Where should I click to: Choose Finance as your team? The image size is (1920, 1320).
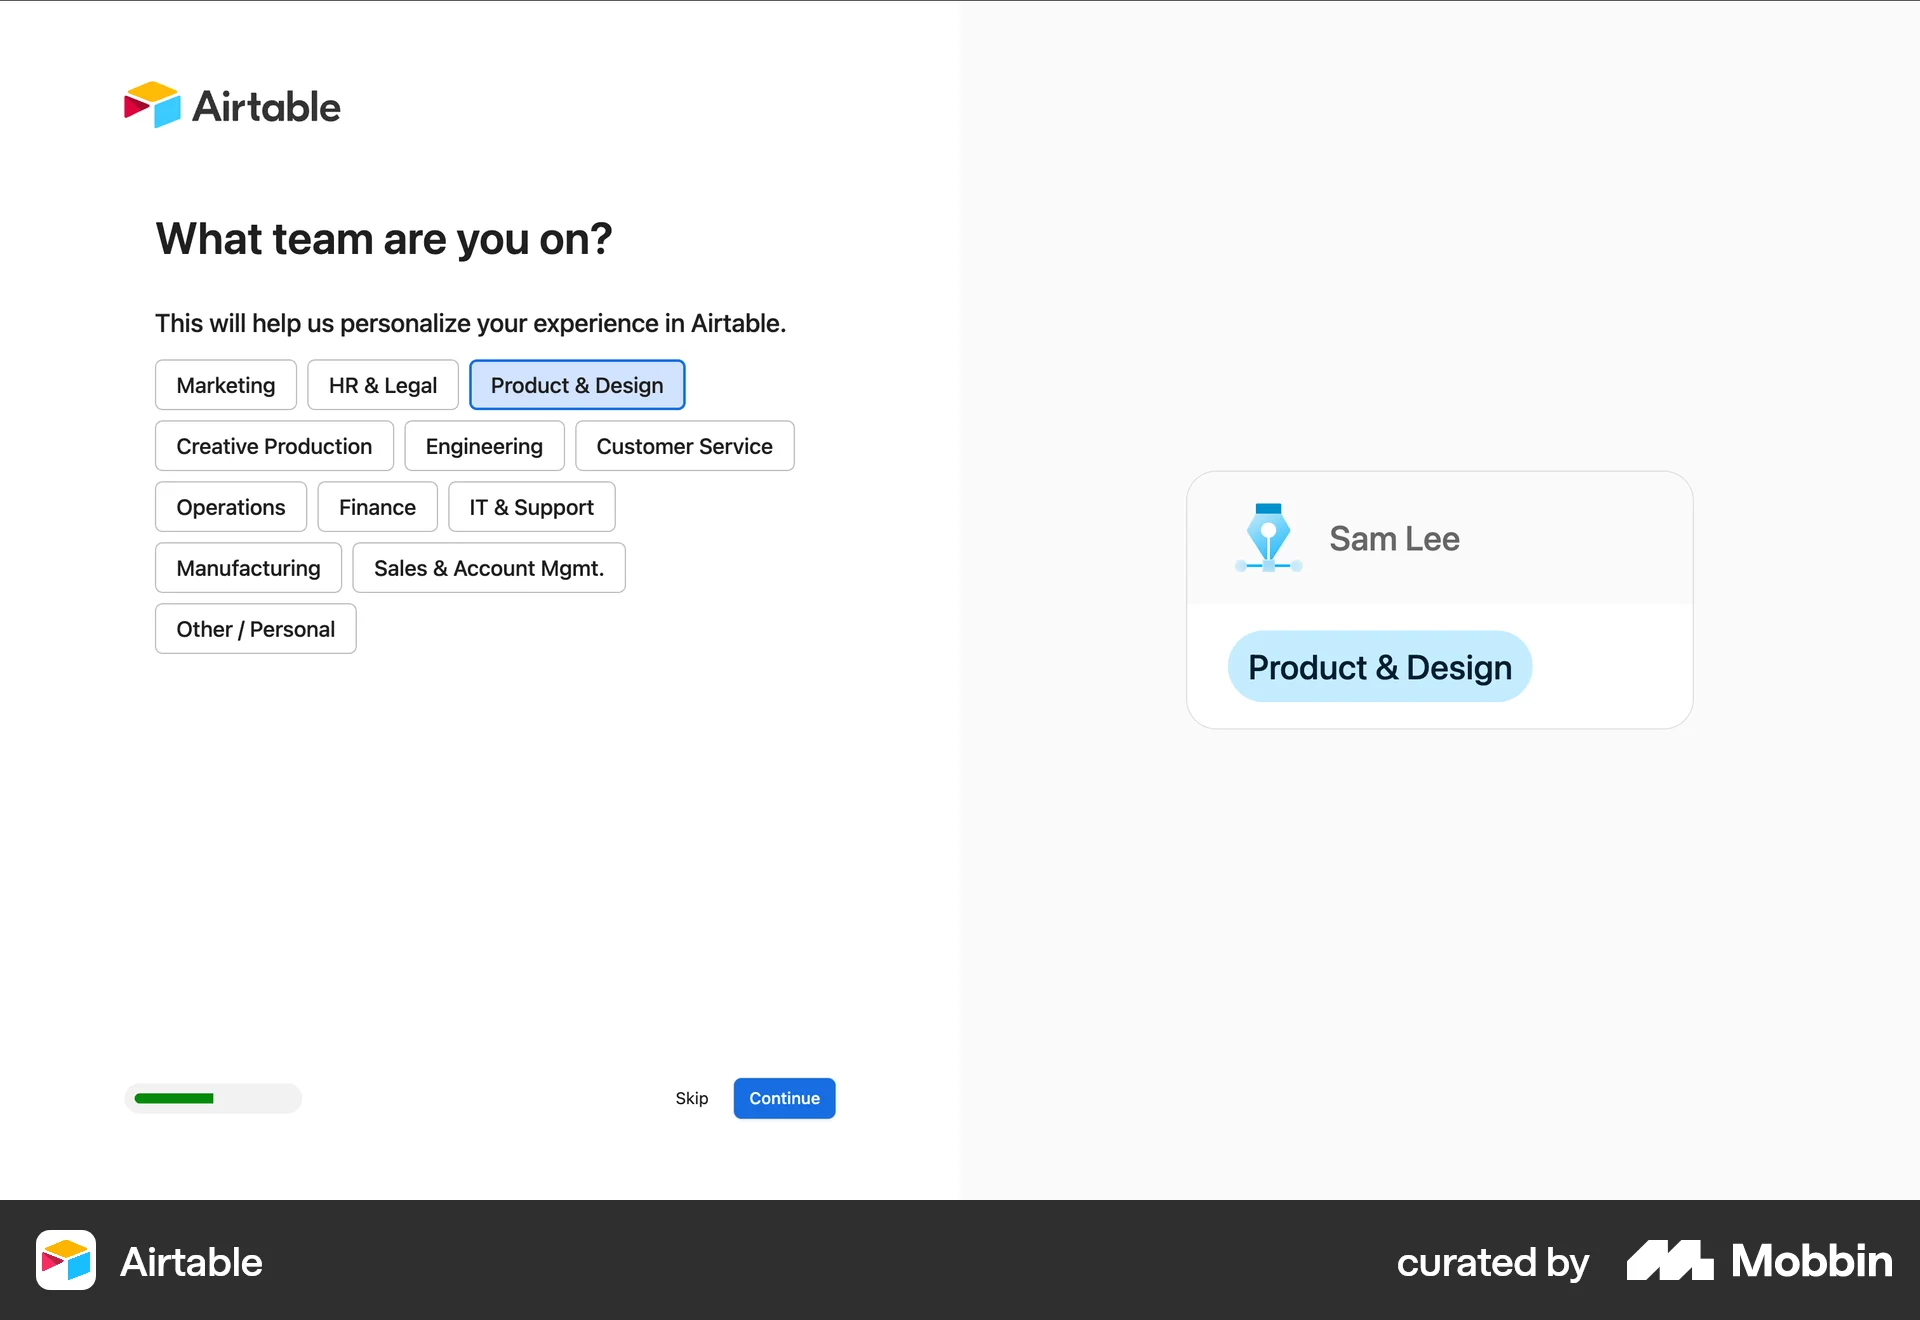377,507
